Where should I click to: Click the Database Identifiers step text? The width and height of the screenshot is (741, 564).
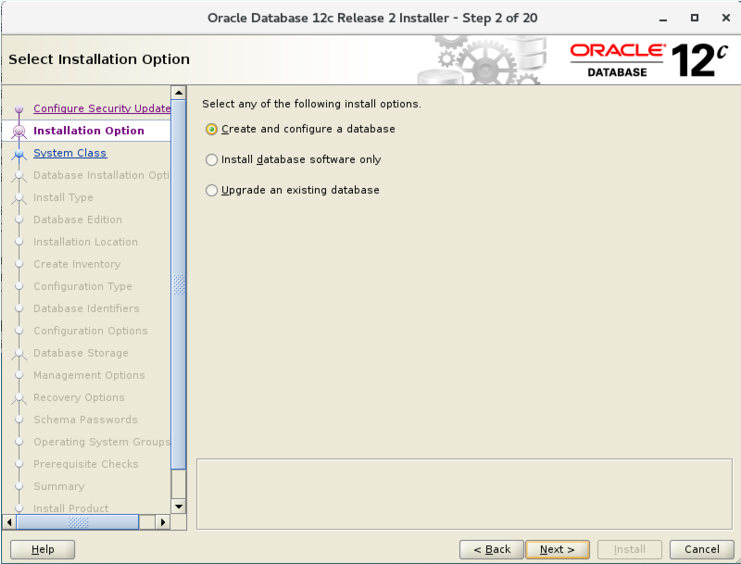point(86,308)
